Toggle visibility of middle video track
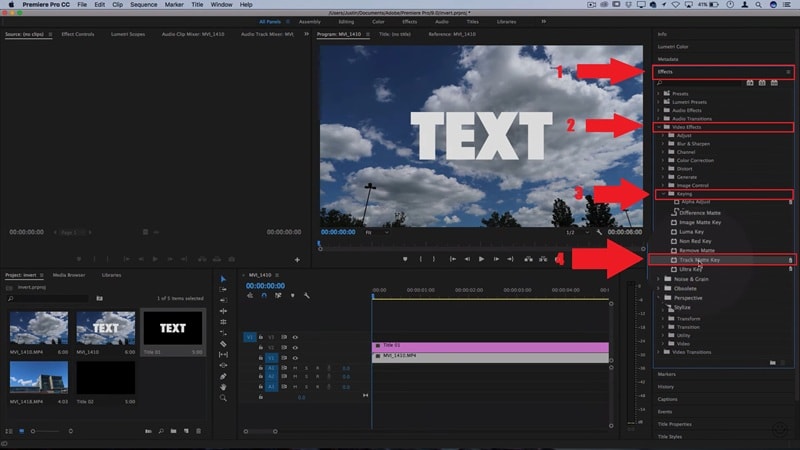 pos(295,347)
